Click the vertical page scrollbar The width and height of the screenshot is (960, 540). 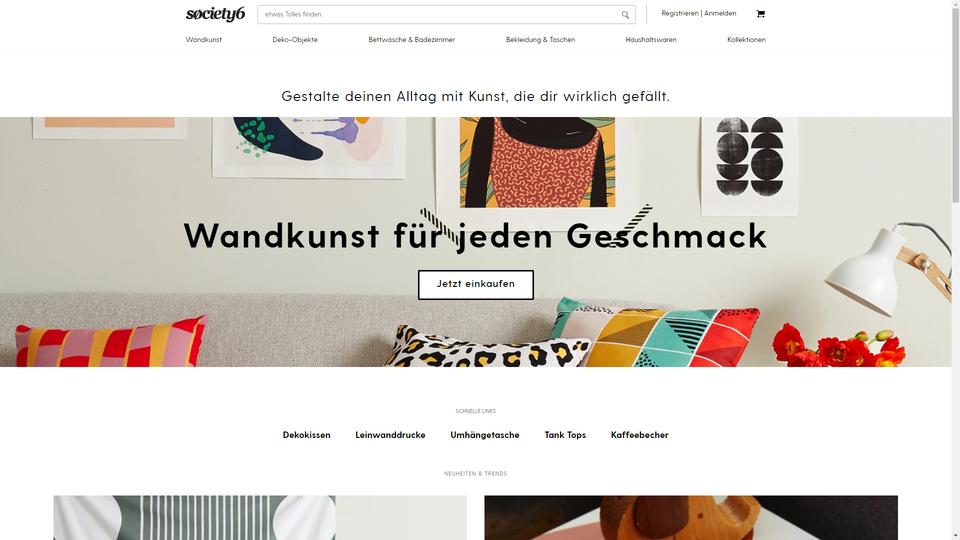[955, 270]
